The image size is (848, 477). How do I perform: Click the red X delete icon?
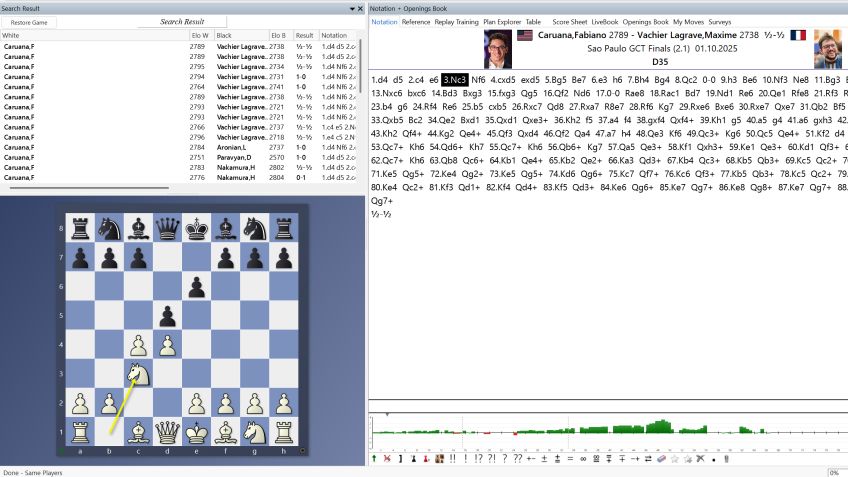(387, 458)
